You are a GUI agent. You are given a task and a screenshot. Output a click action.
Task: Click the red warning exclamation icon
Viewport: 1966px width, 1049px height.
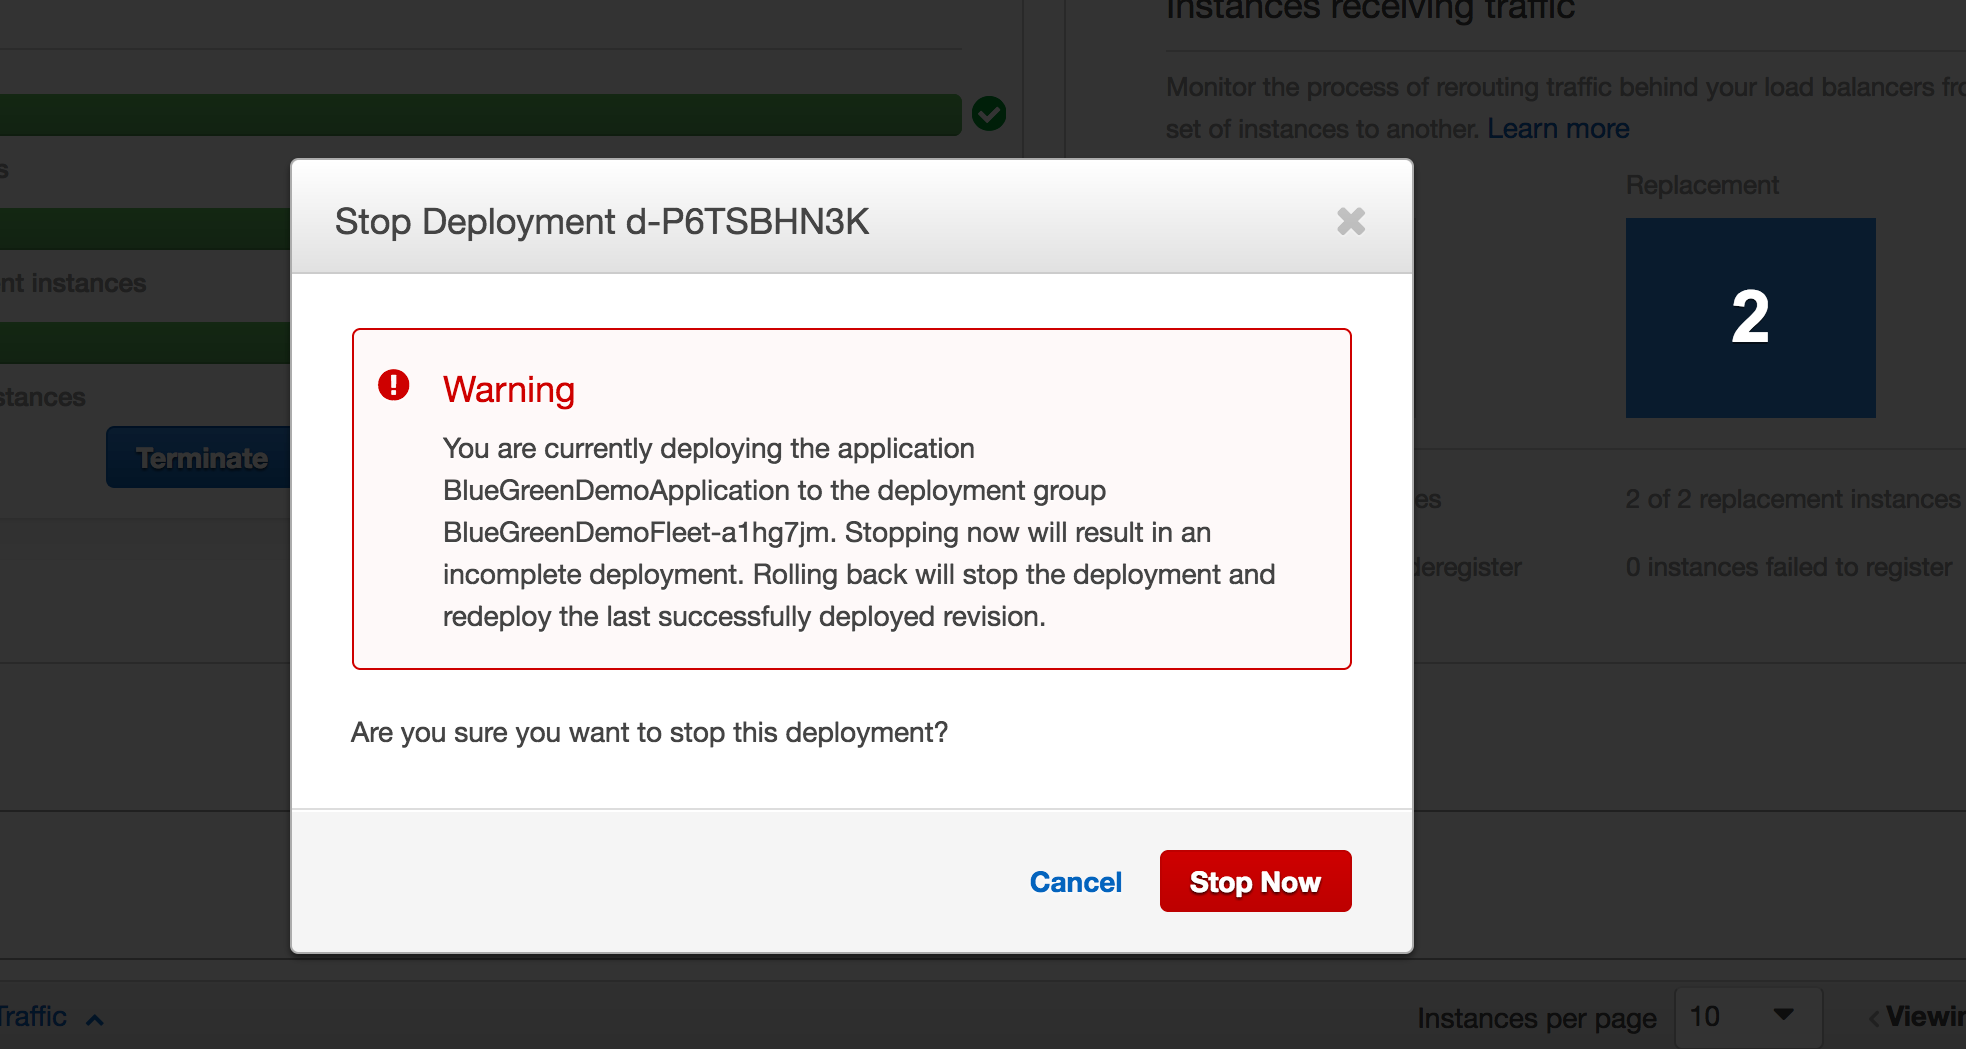click(394, 385)
